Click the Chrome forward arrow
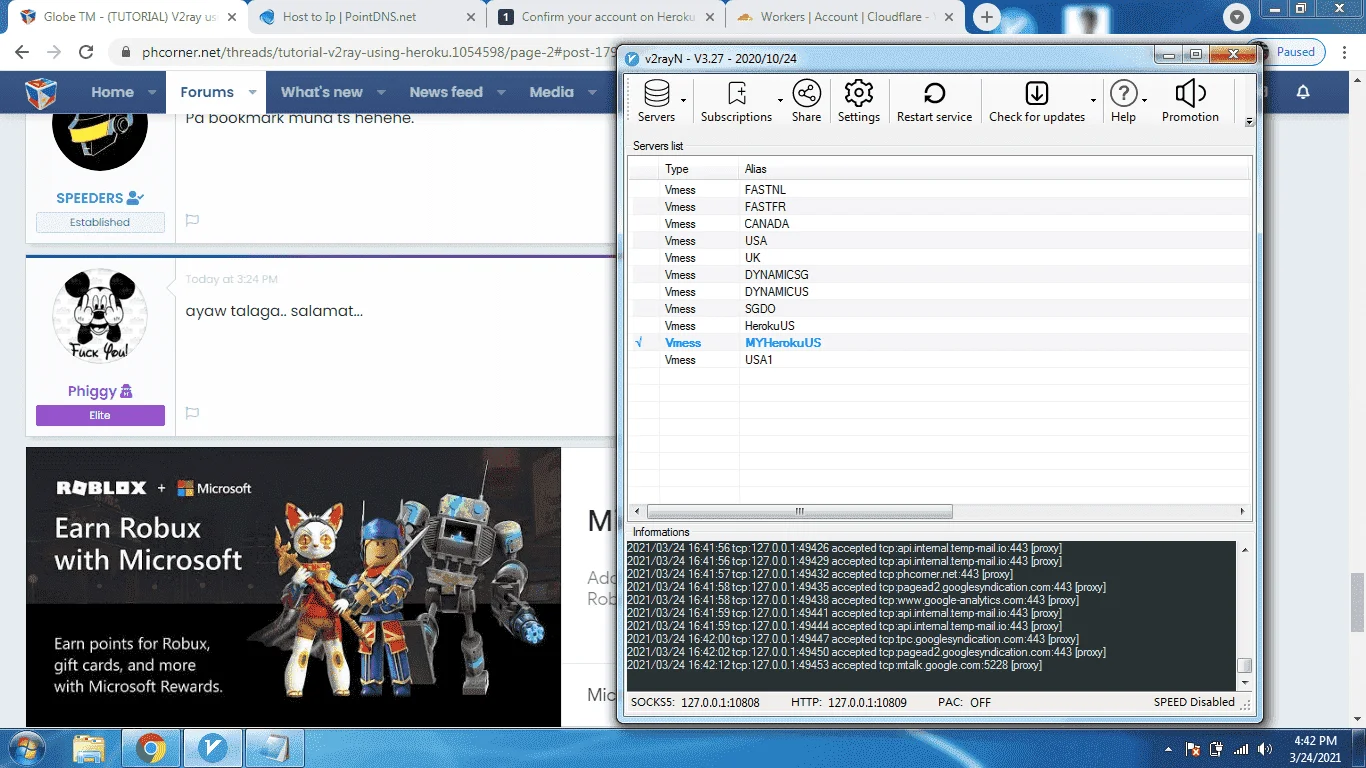1366x768 pixels. 54,52
